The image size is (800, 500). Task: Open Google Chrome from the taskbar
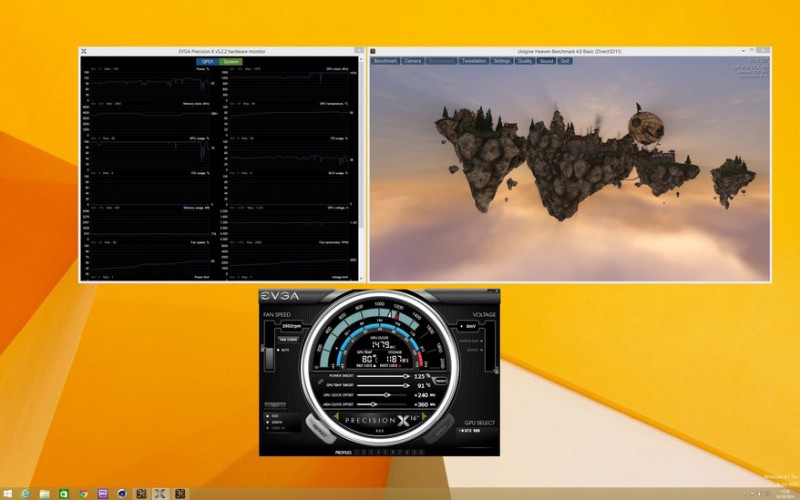coord(83,494)
